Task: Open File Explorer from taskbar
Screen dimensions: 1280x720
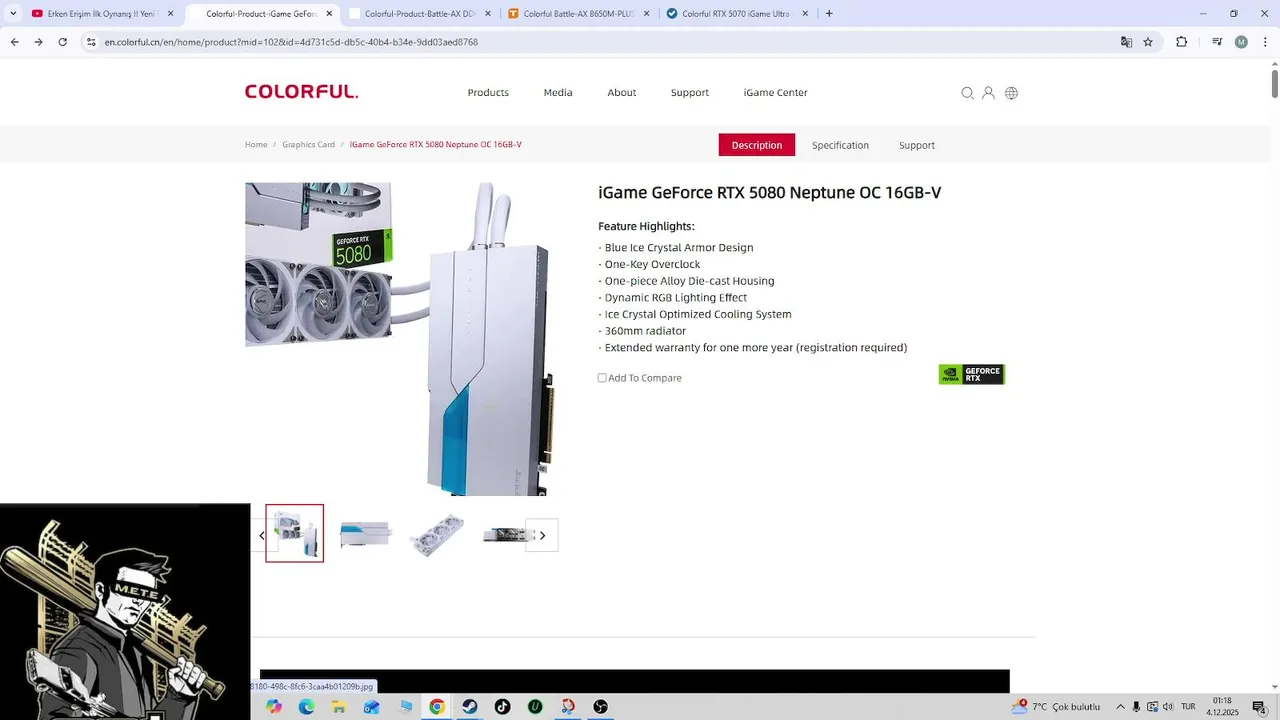Action: coord(339,706)
